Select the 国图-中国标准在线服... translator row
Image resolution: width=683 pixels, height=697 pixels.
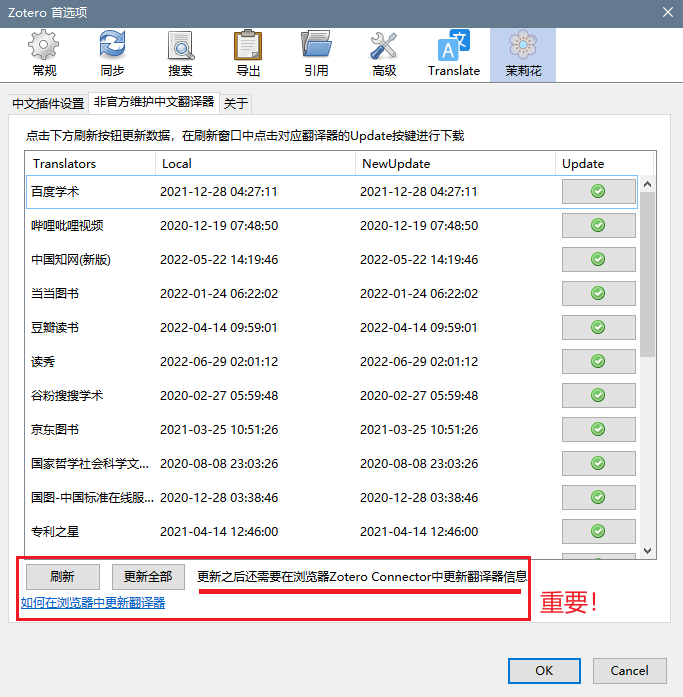pos(332,497)
